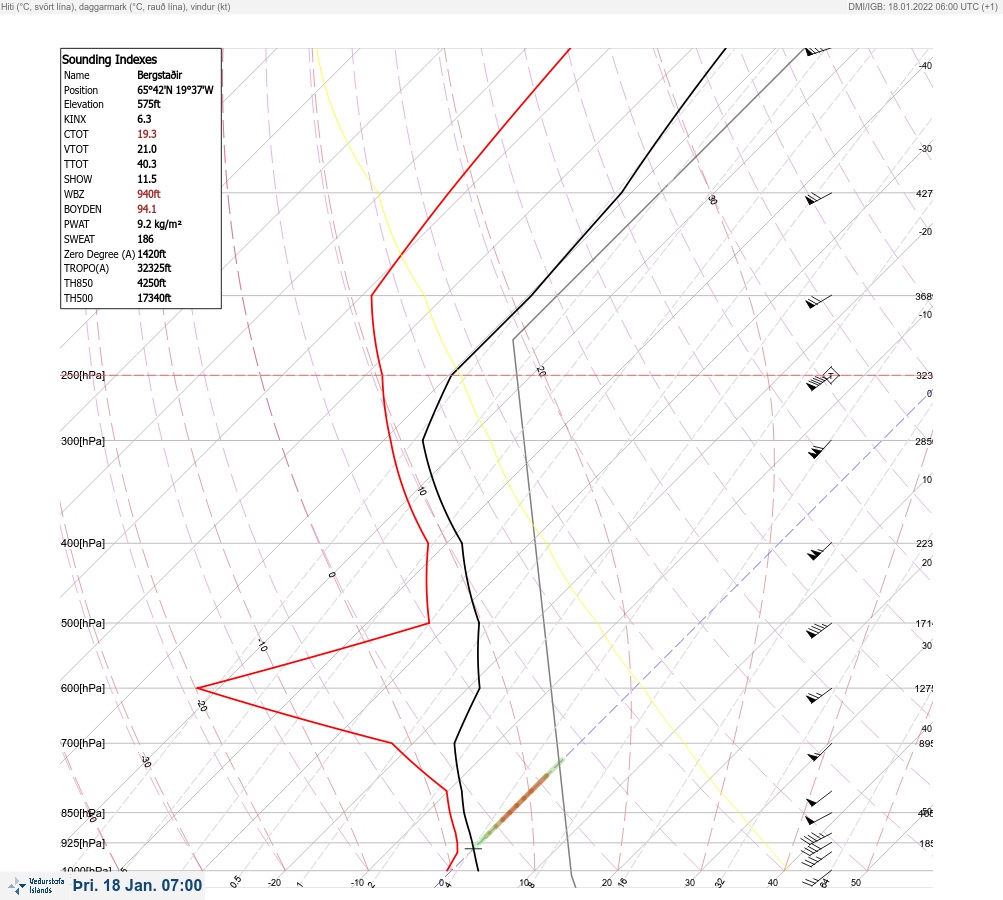Click the height label '223' on the right edge
Image resolution: width=1003 pixels, height=900 pixels.
(x=924, y=544)
